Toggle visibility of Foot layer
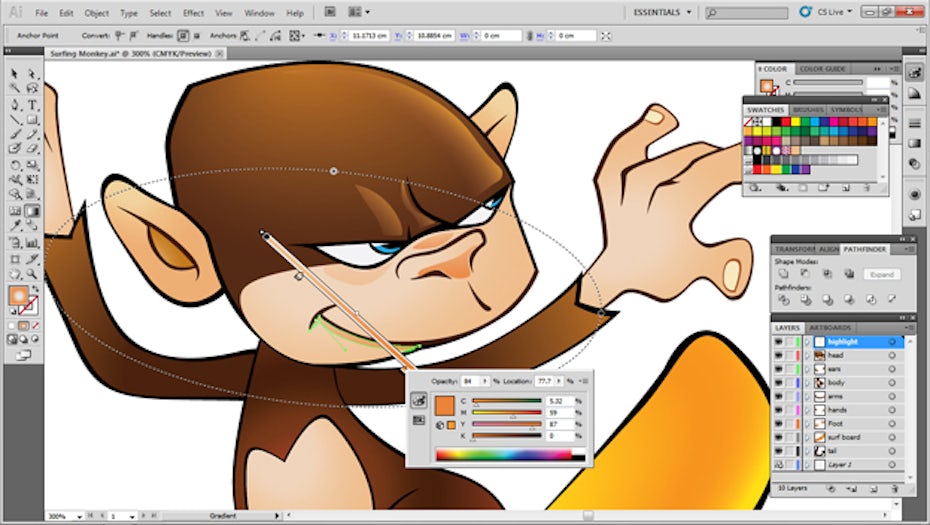Screen dimensions: 930x525 coord(778,424)
